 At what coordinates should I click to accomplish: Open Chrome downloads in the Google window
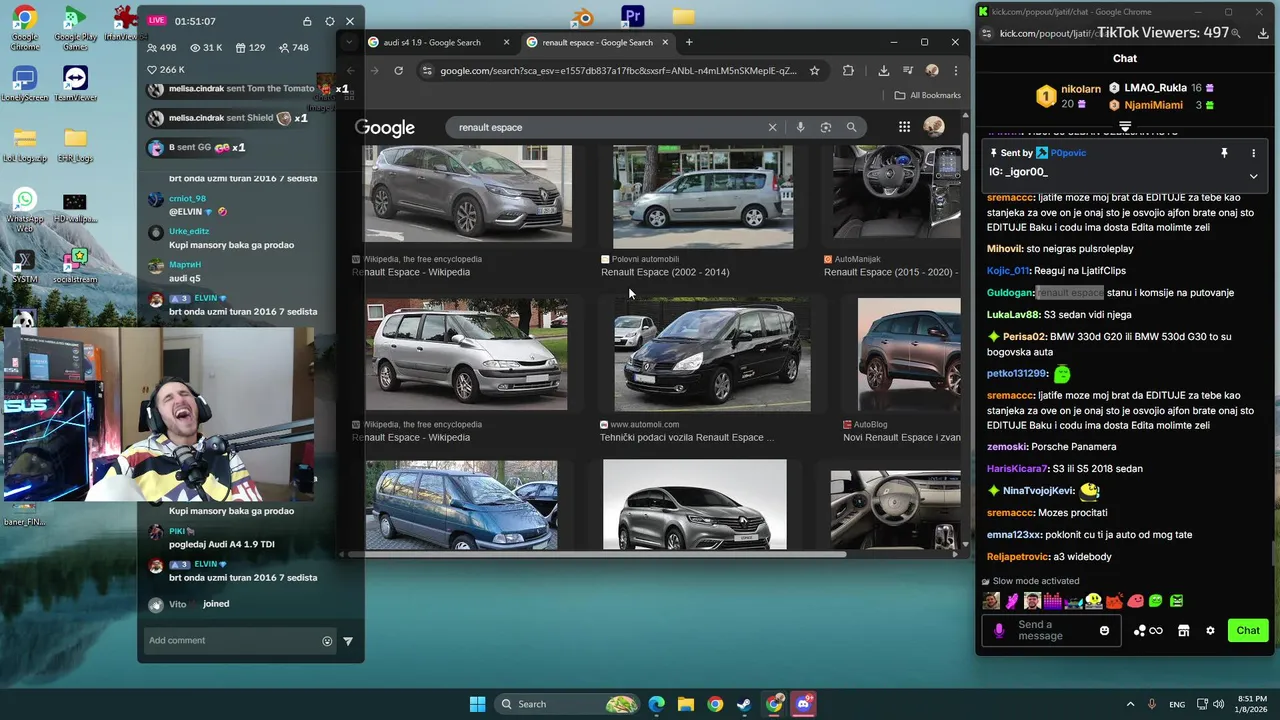[x=884, y=71]
